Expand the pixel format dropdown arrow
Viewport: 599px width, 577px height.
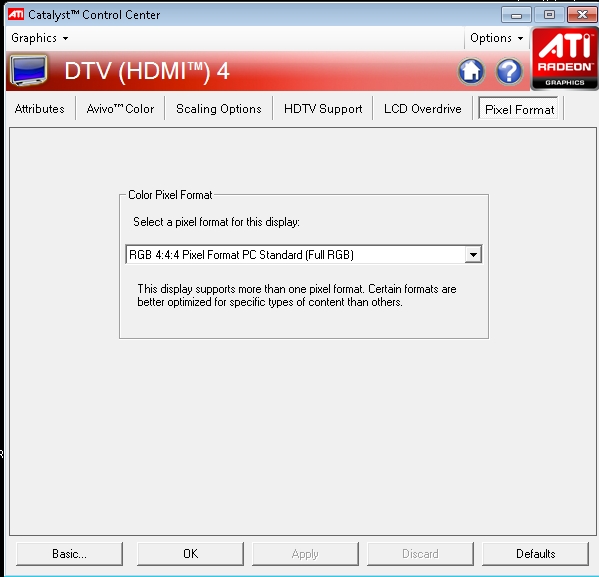[473, 254]
